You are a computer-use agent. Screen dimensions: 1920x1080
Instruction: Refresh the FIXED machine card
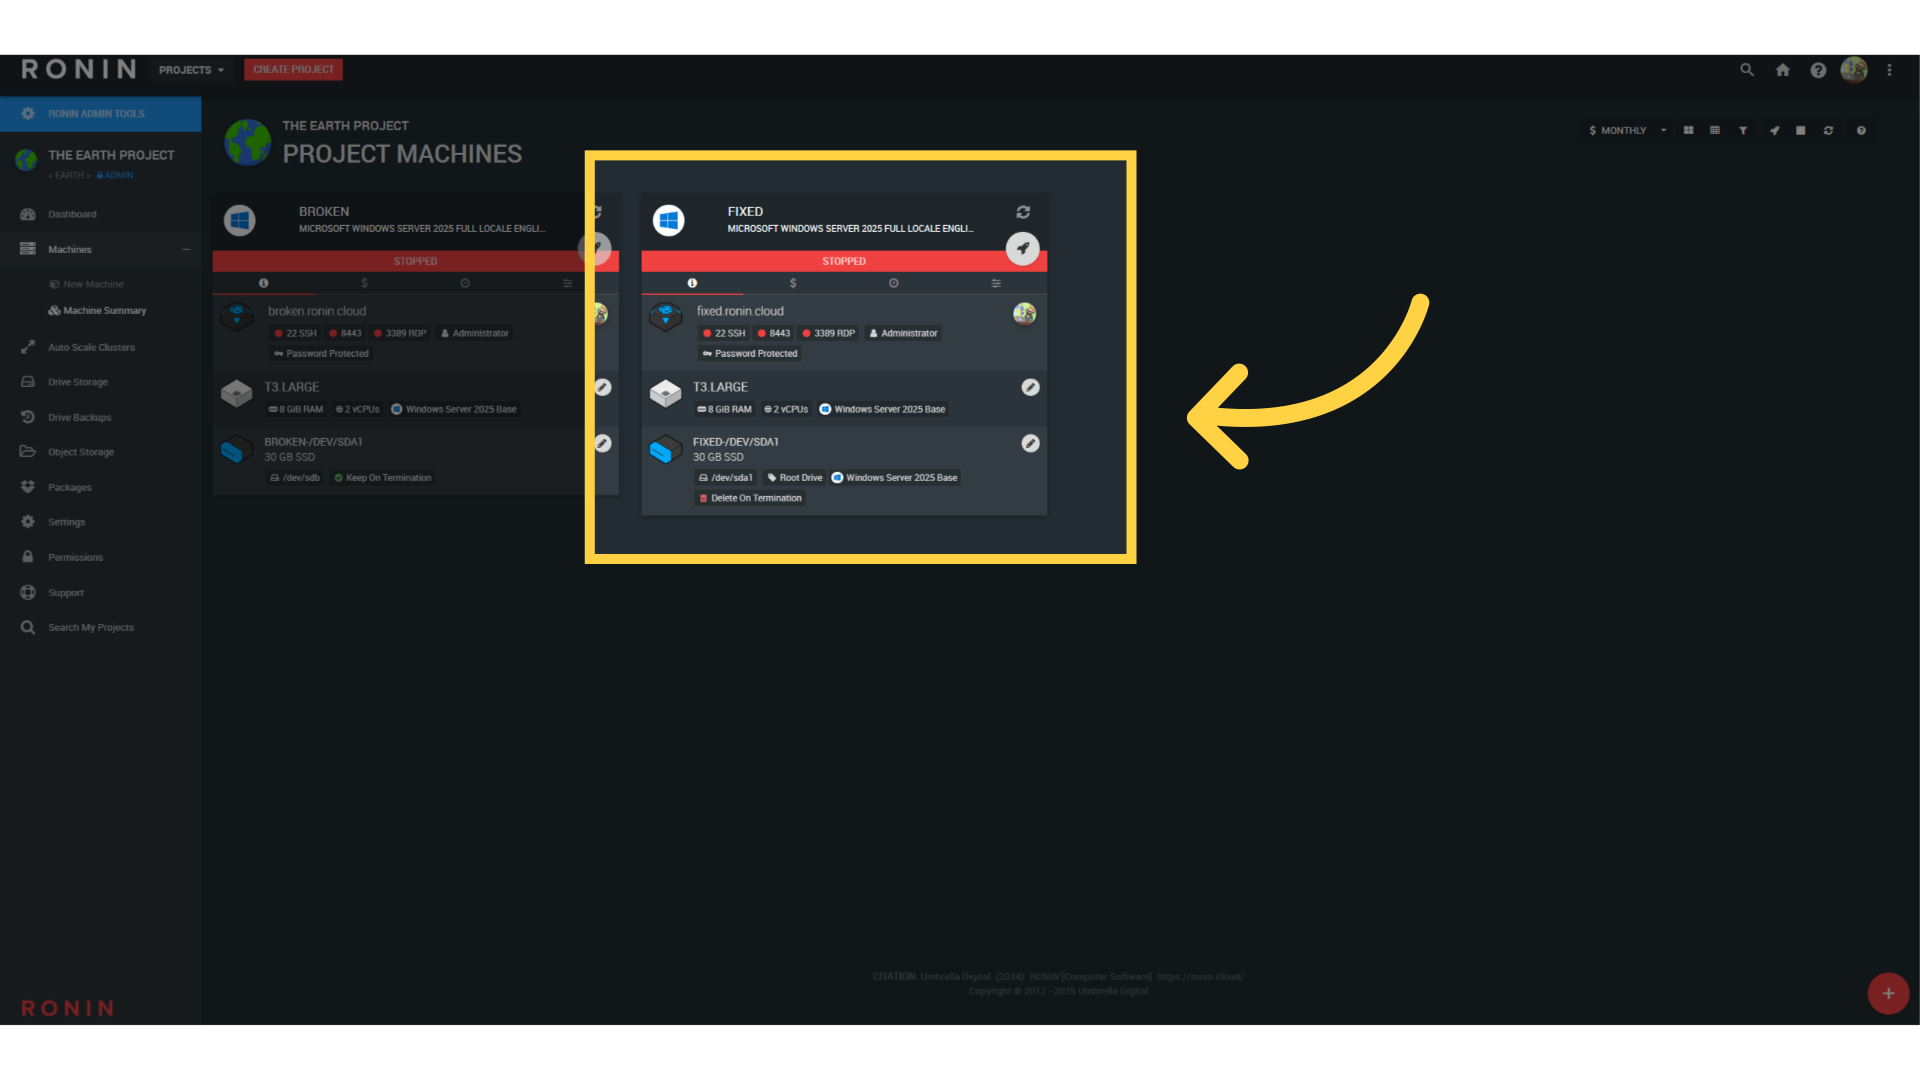(1023, 212)
